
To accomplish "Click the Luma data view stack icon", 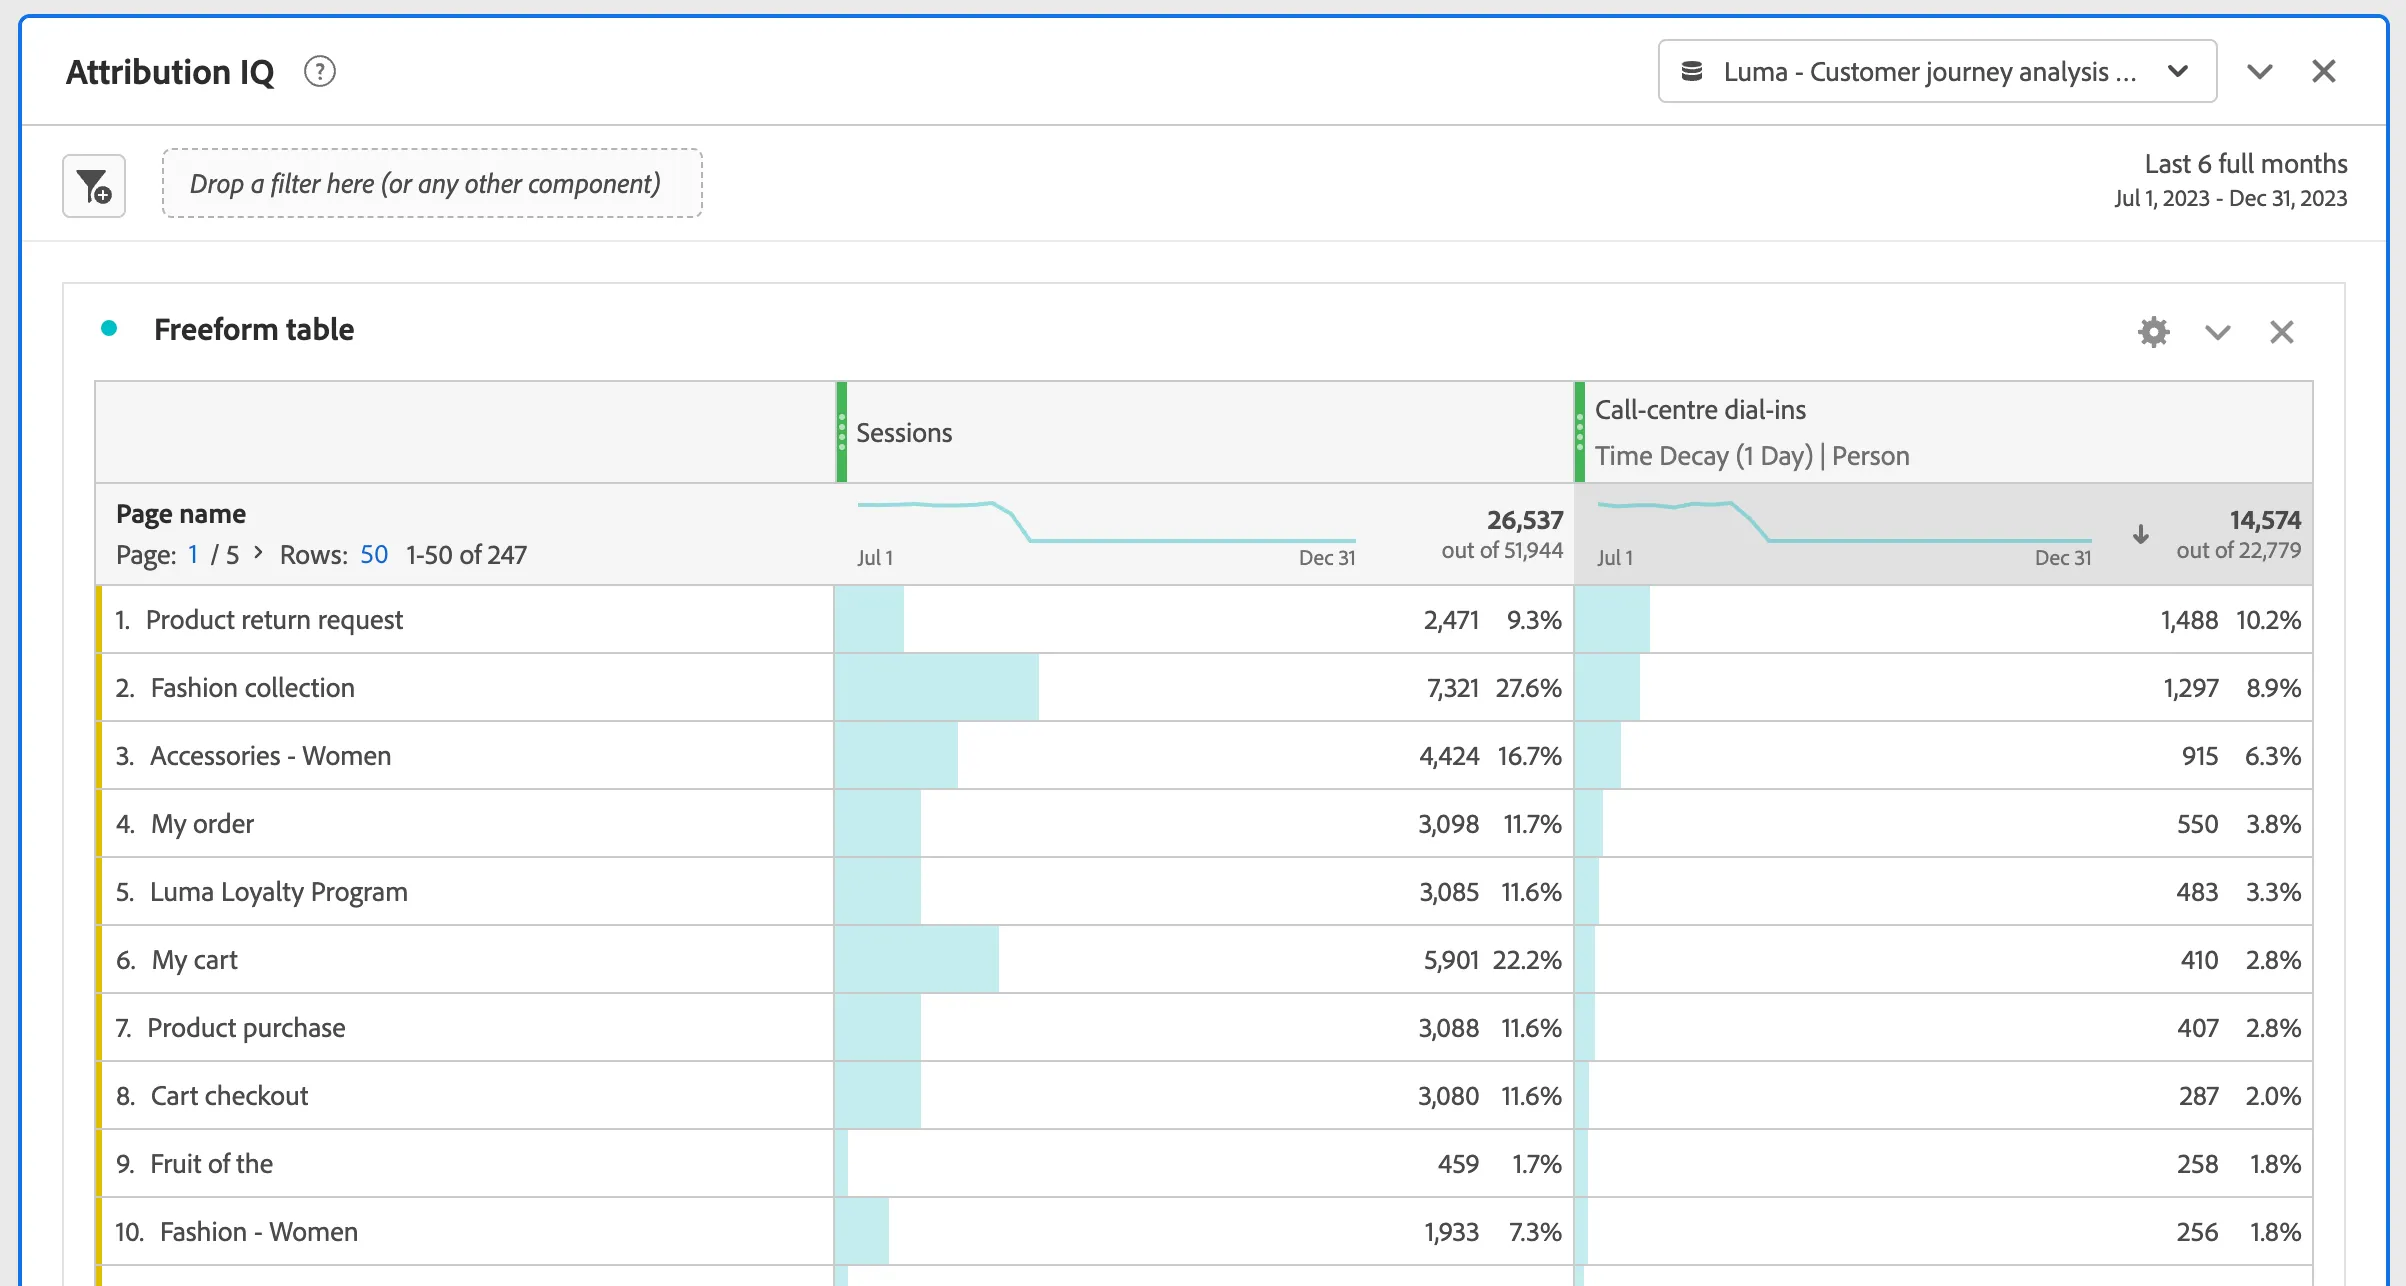I will click(1692, 71).
